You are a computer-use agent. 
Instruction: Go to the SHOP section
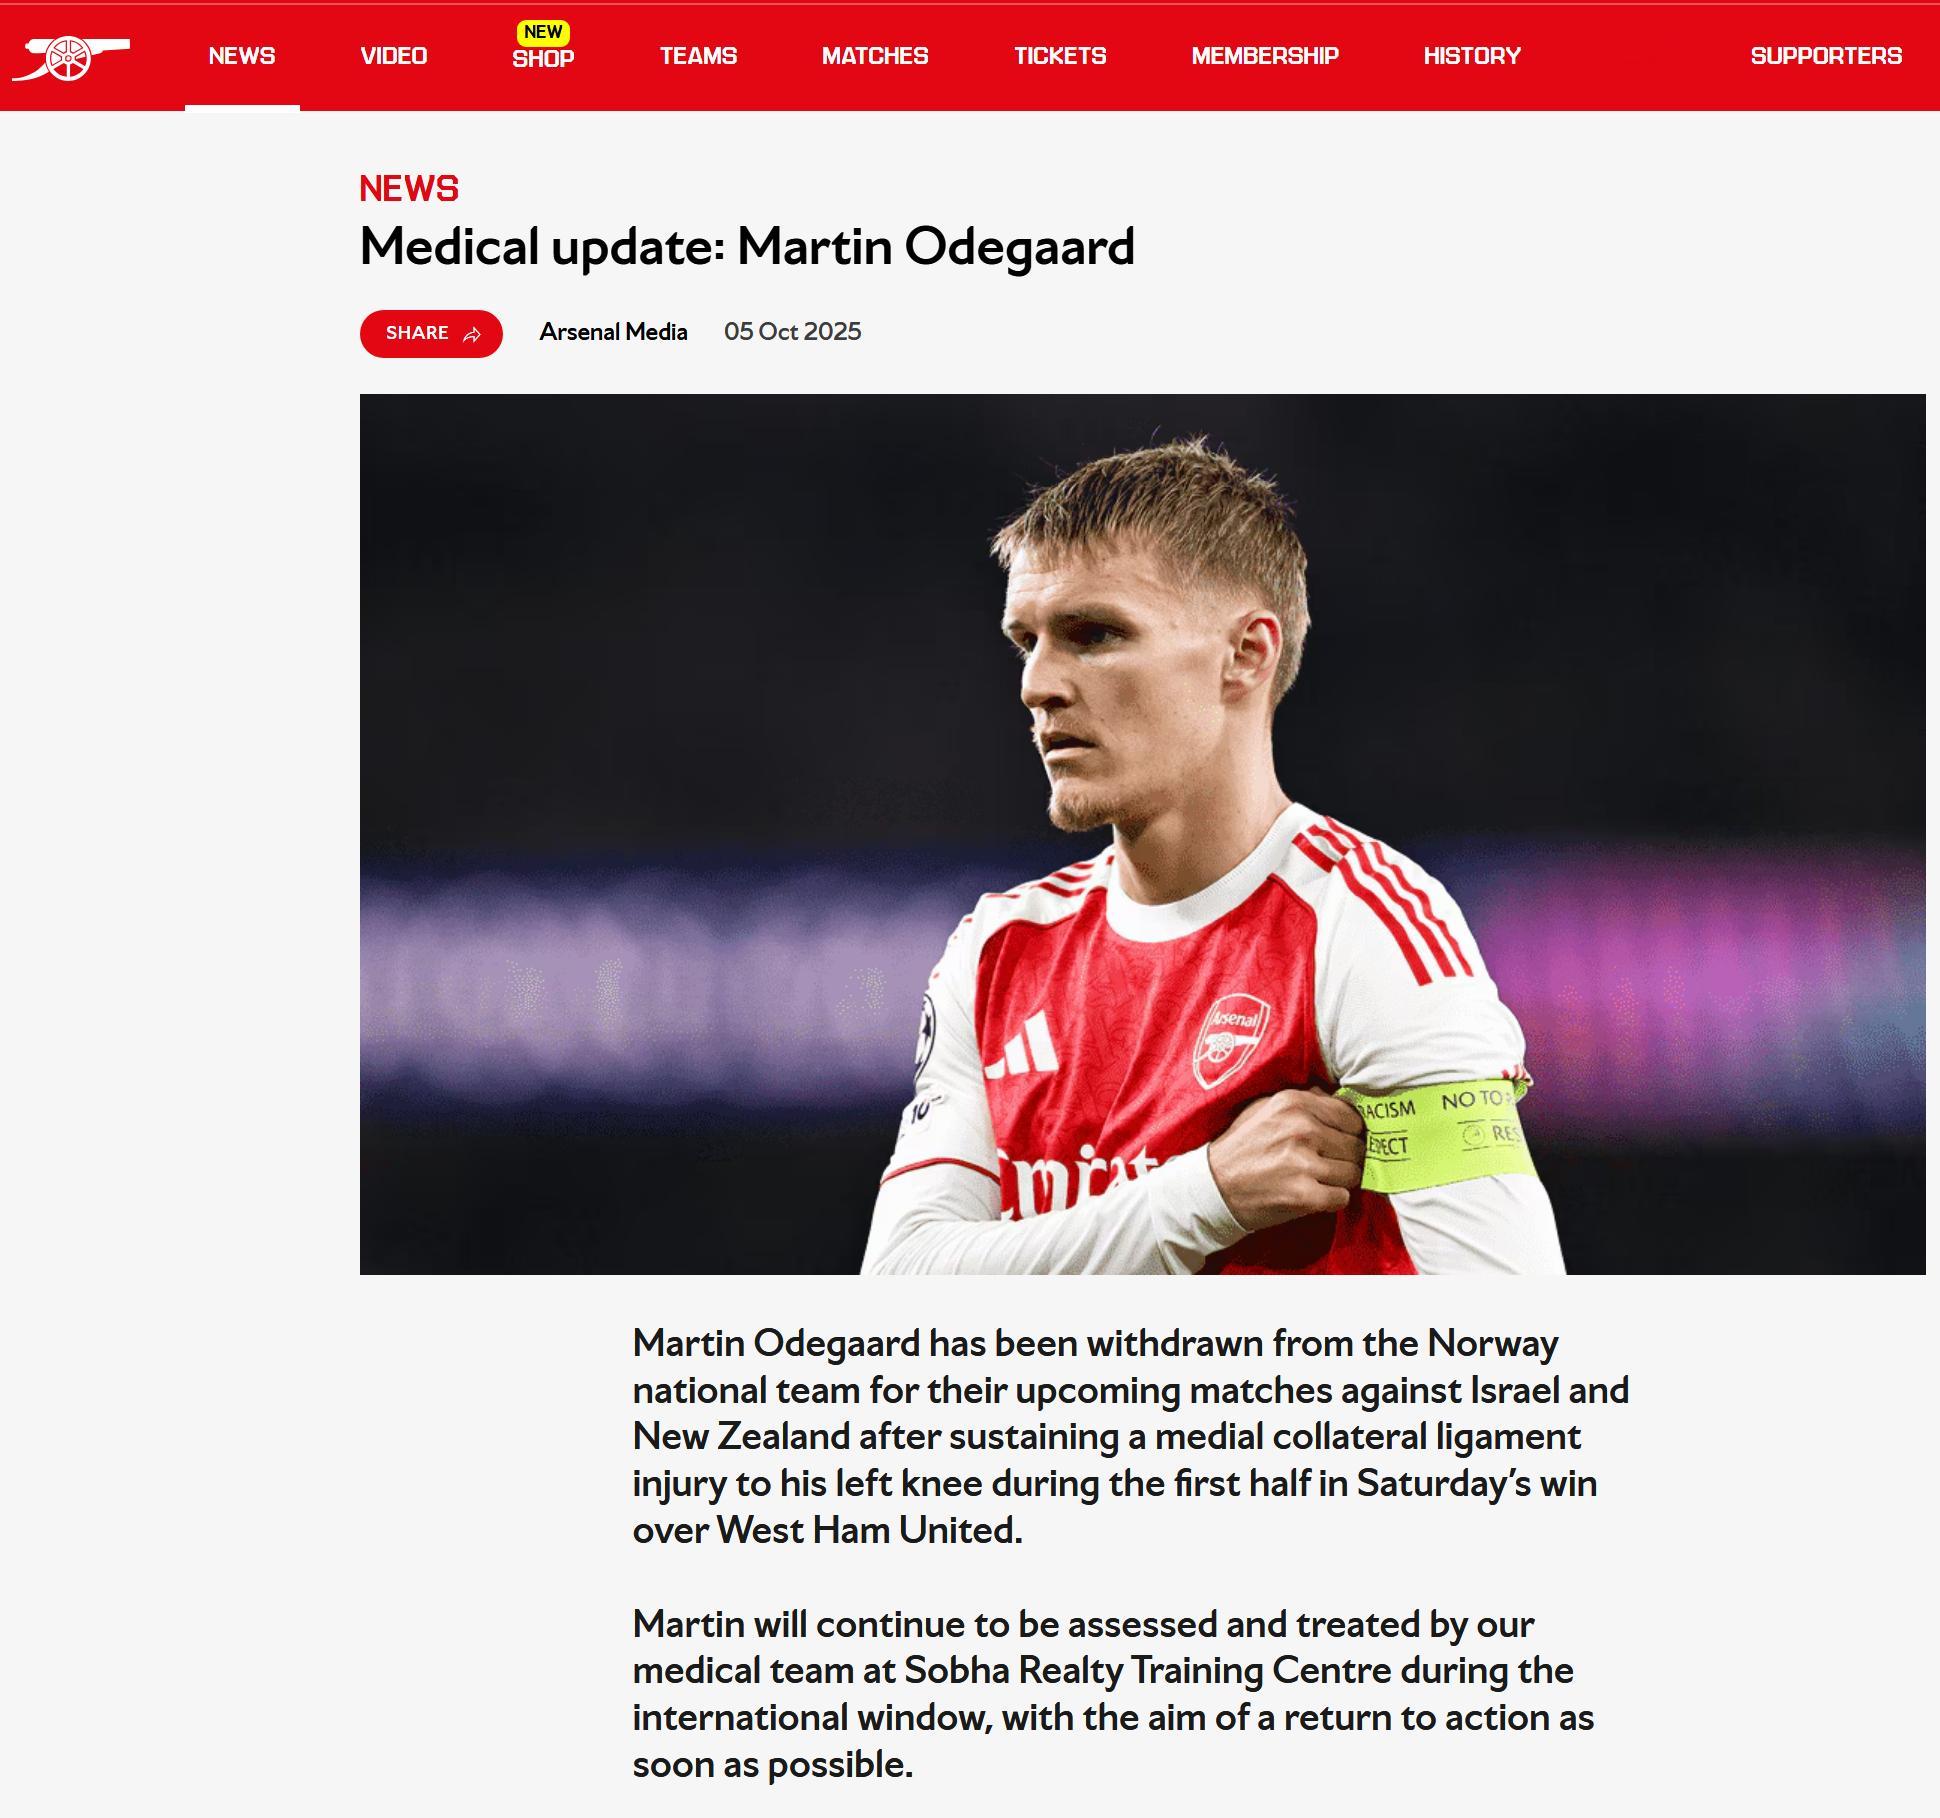543,59
